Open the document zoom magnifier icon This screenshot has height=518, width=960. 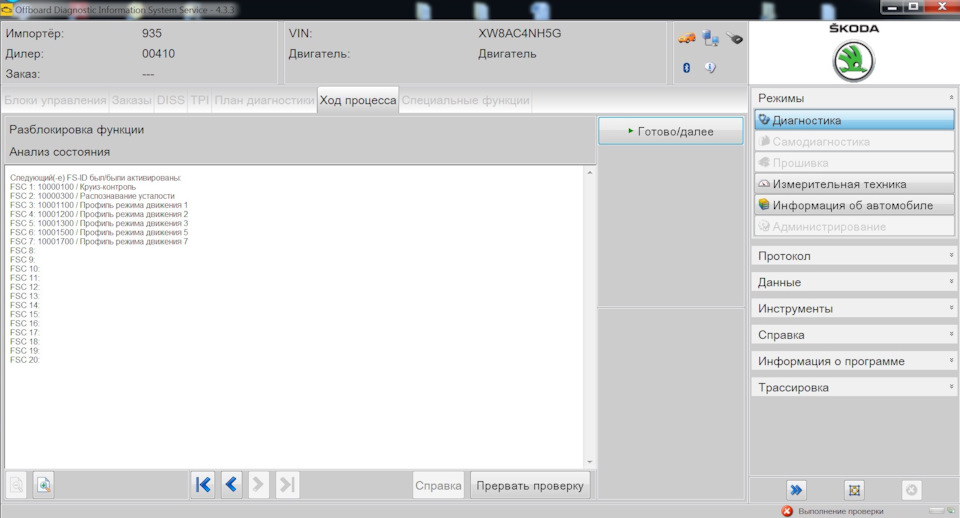coord(43,486)
